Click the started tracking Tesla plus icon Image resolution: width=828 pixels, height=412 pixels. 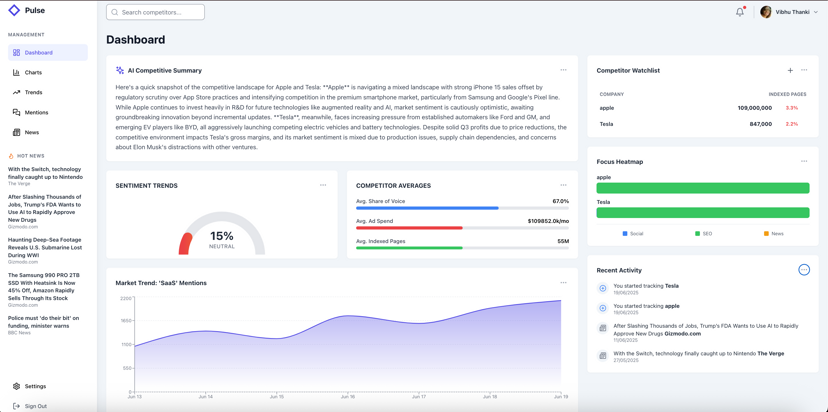[603, 288]
